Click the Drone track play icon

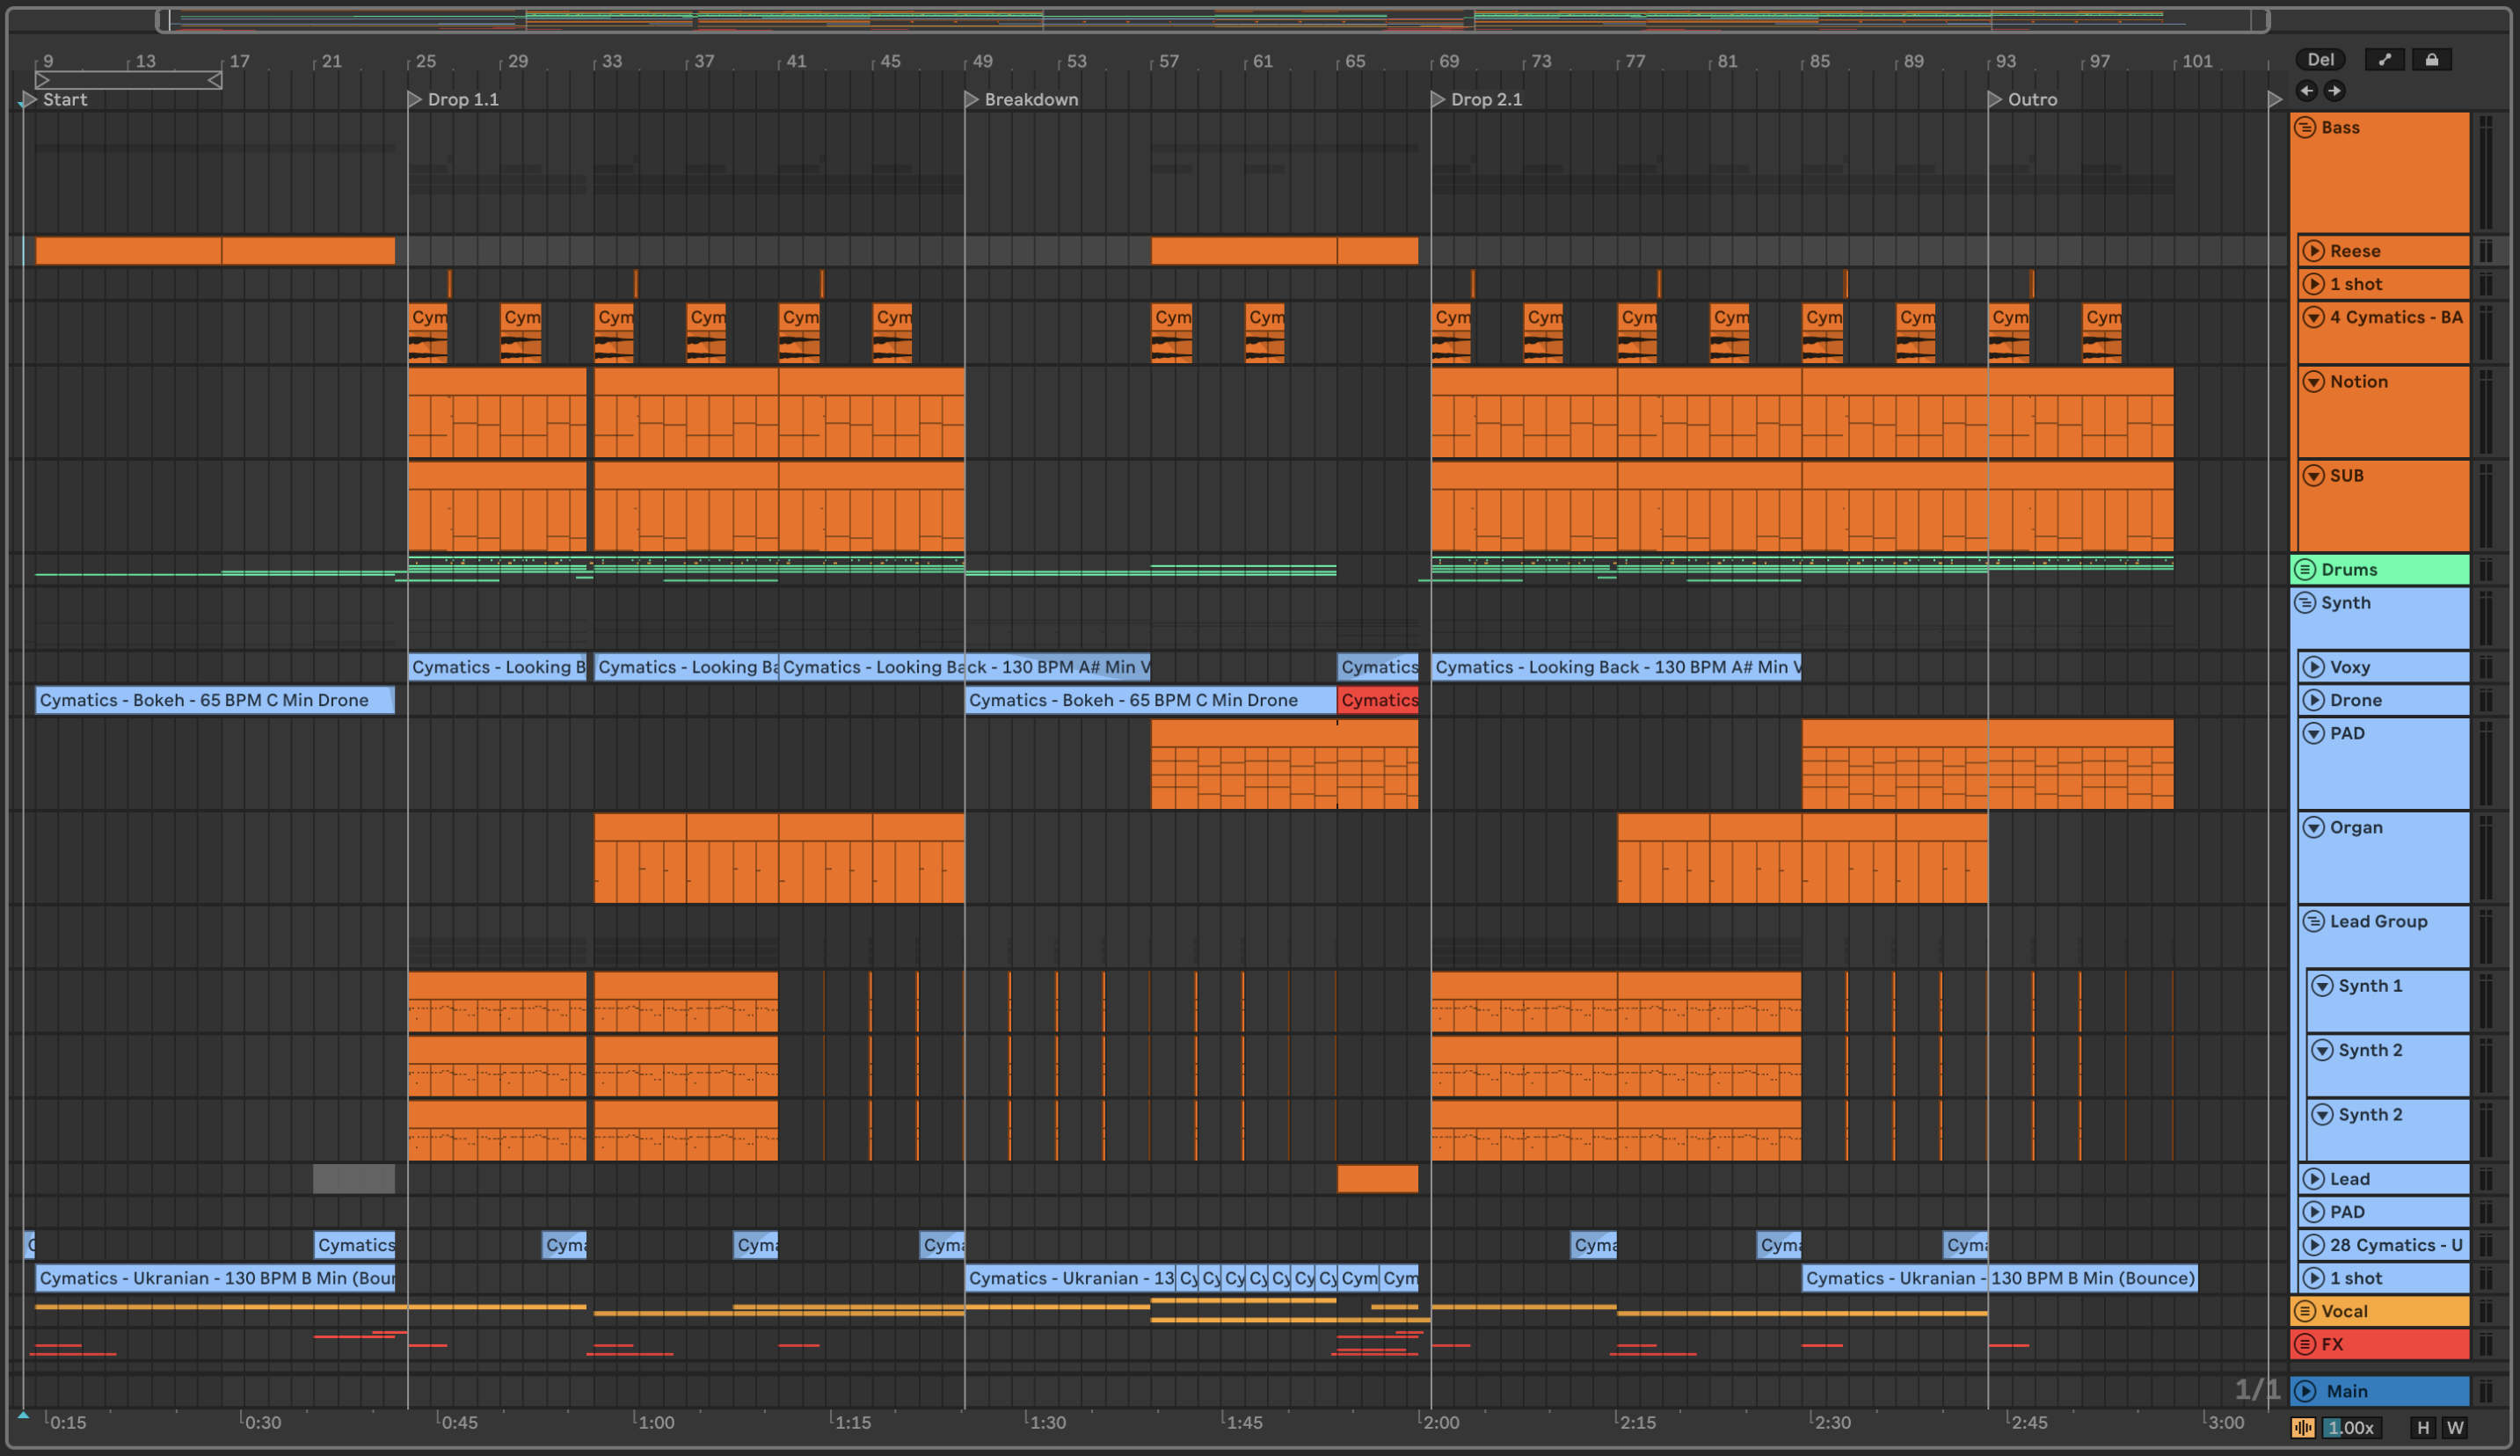pyautogui.click(x=2313, y=700)
